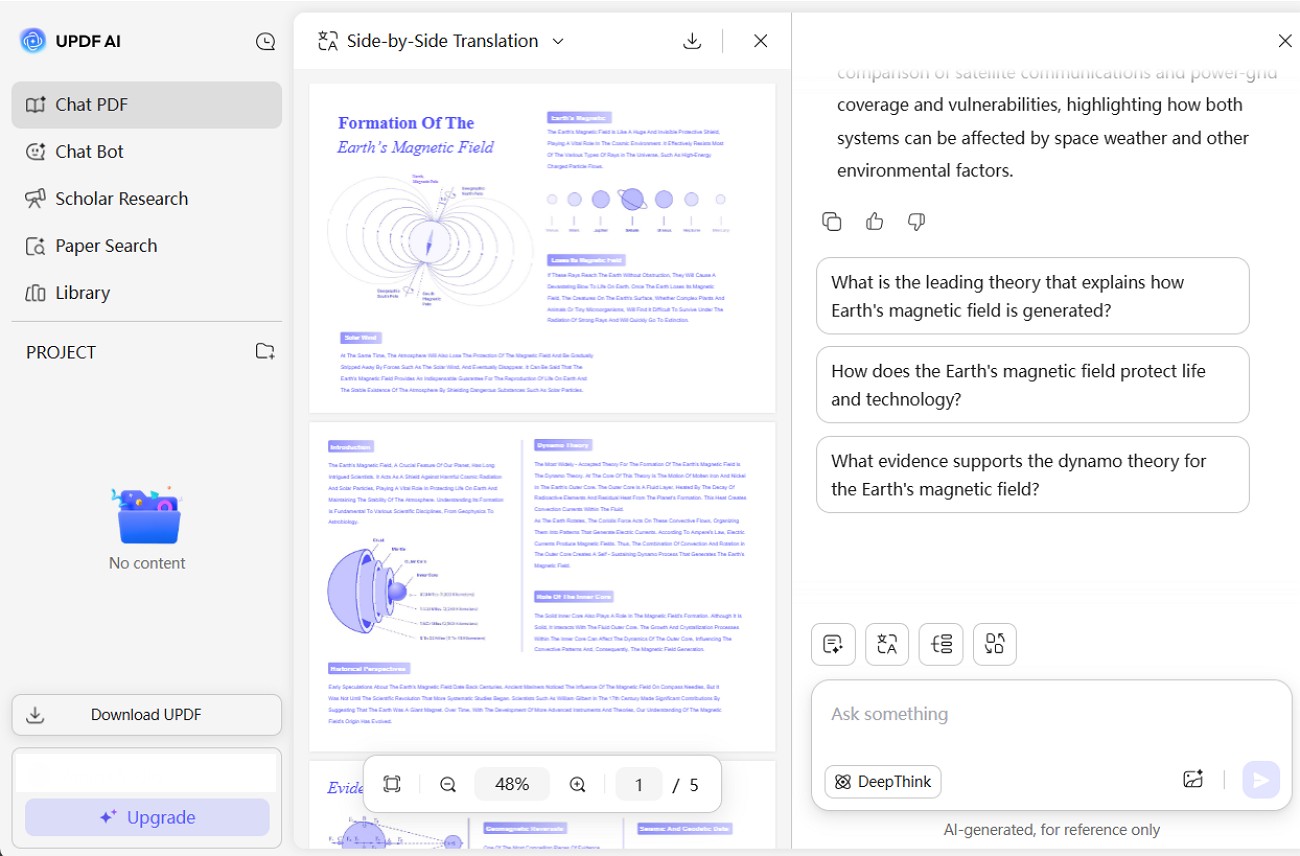
Task: Click the chat history clock icon
Action: point(265,41)
